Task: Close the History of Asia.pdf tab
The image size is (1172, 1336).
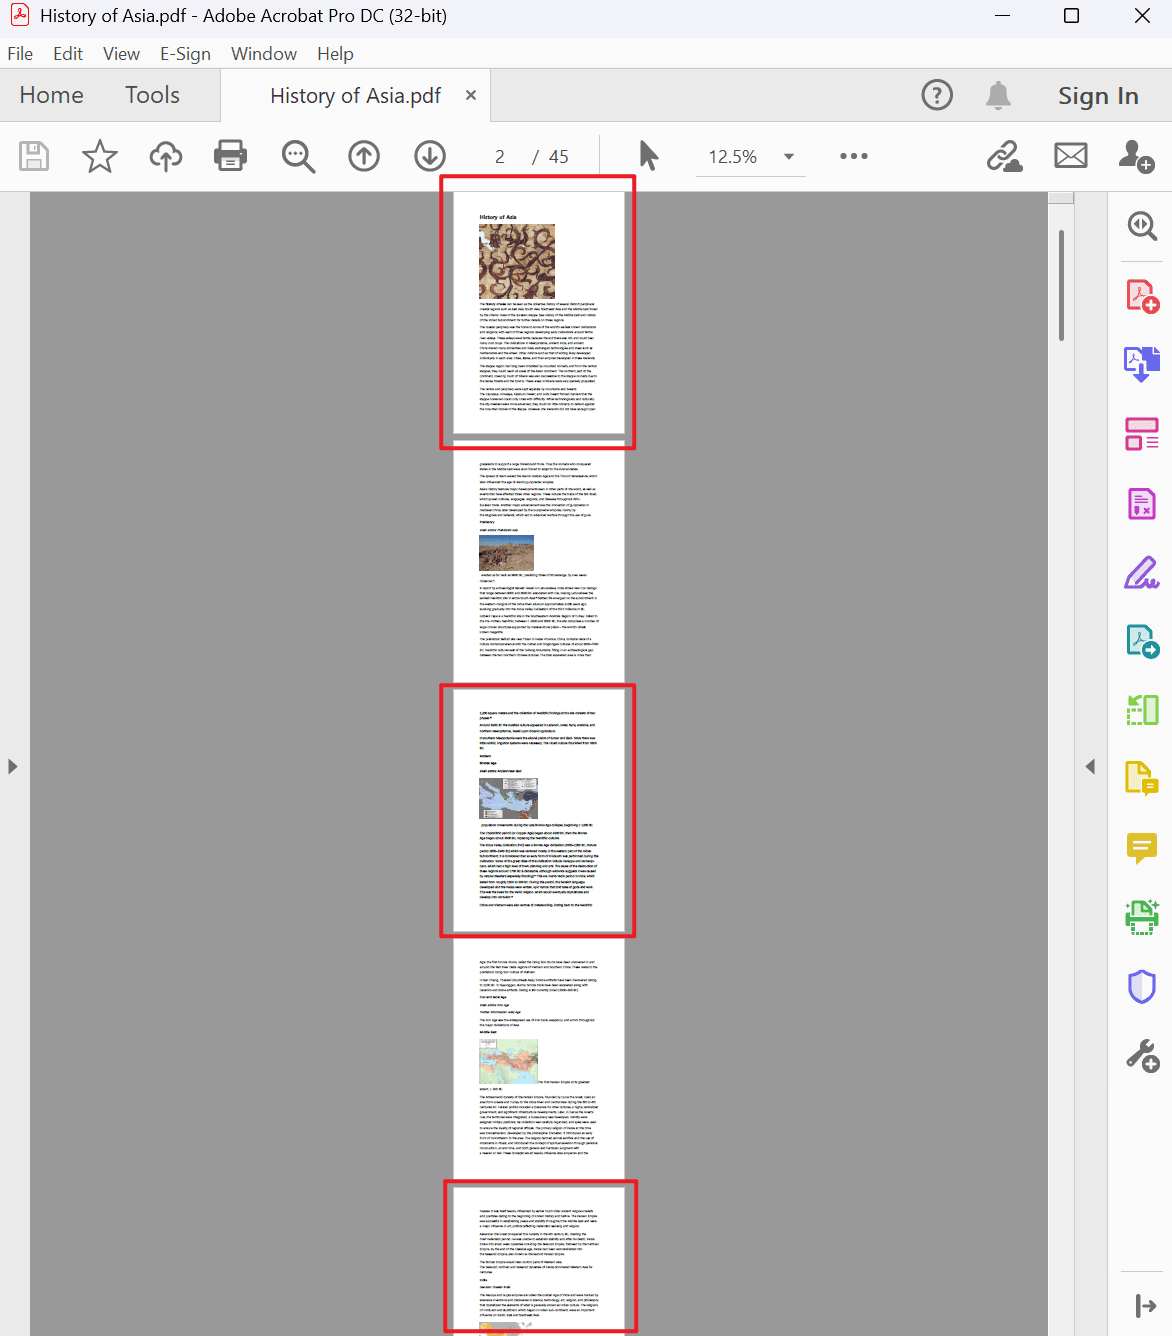Action: [x=471, y=95]
